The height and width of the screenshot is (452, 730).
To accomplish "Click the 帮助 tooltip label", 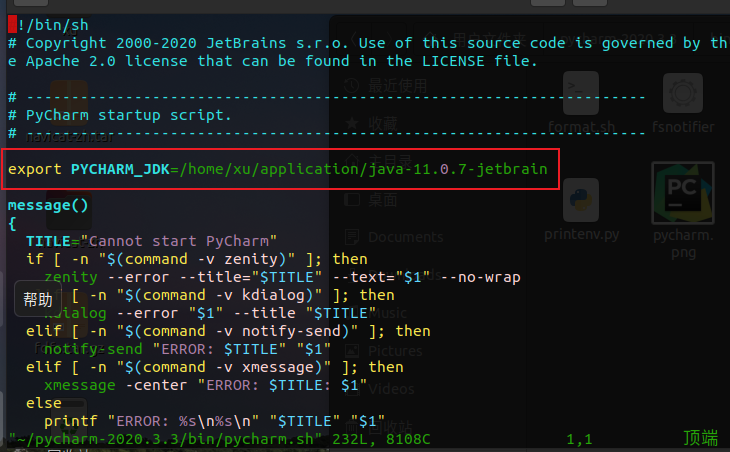I will pos(38,299).
